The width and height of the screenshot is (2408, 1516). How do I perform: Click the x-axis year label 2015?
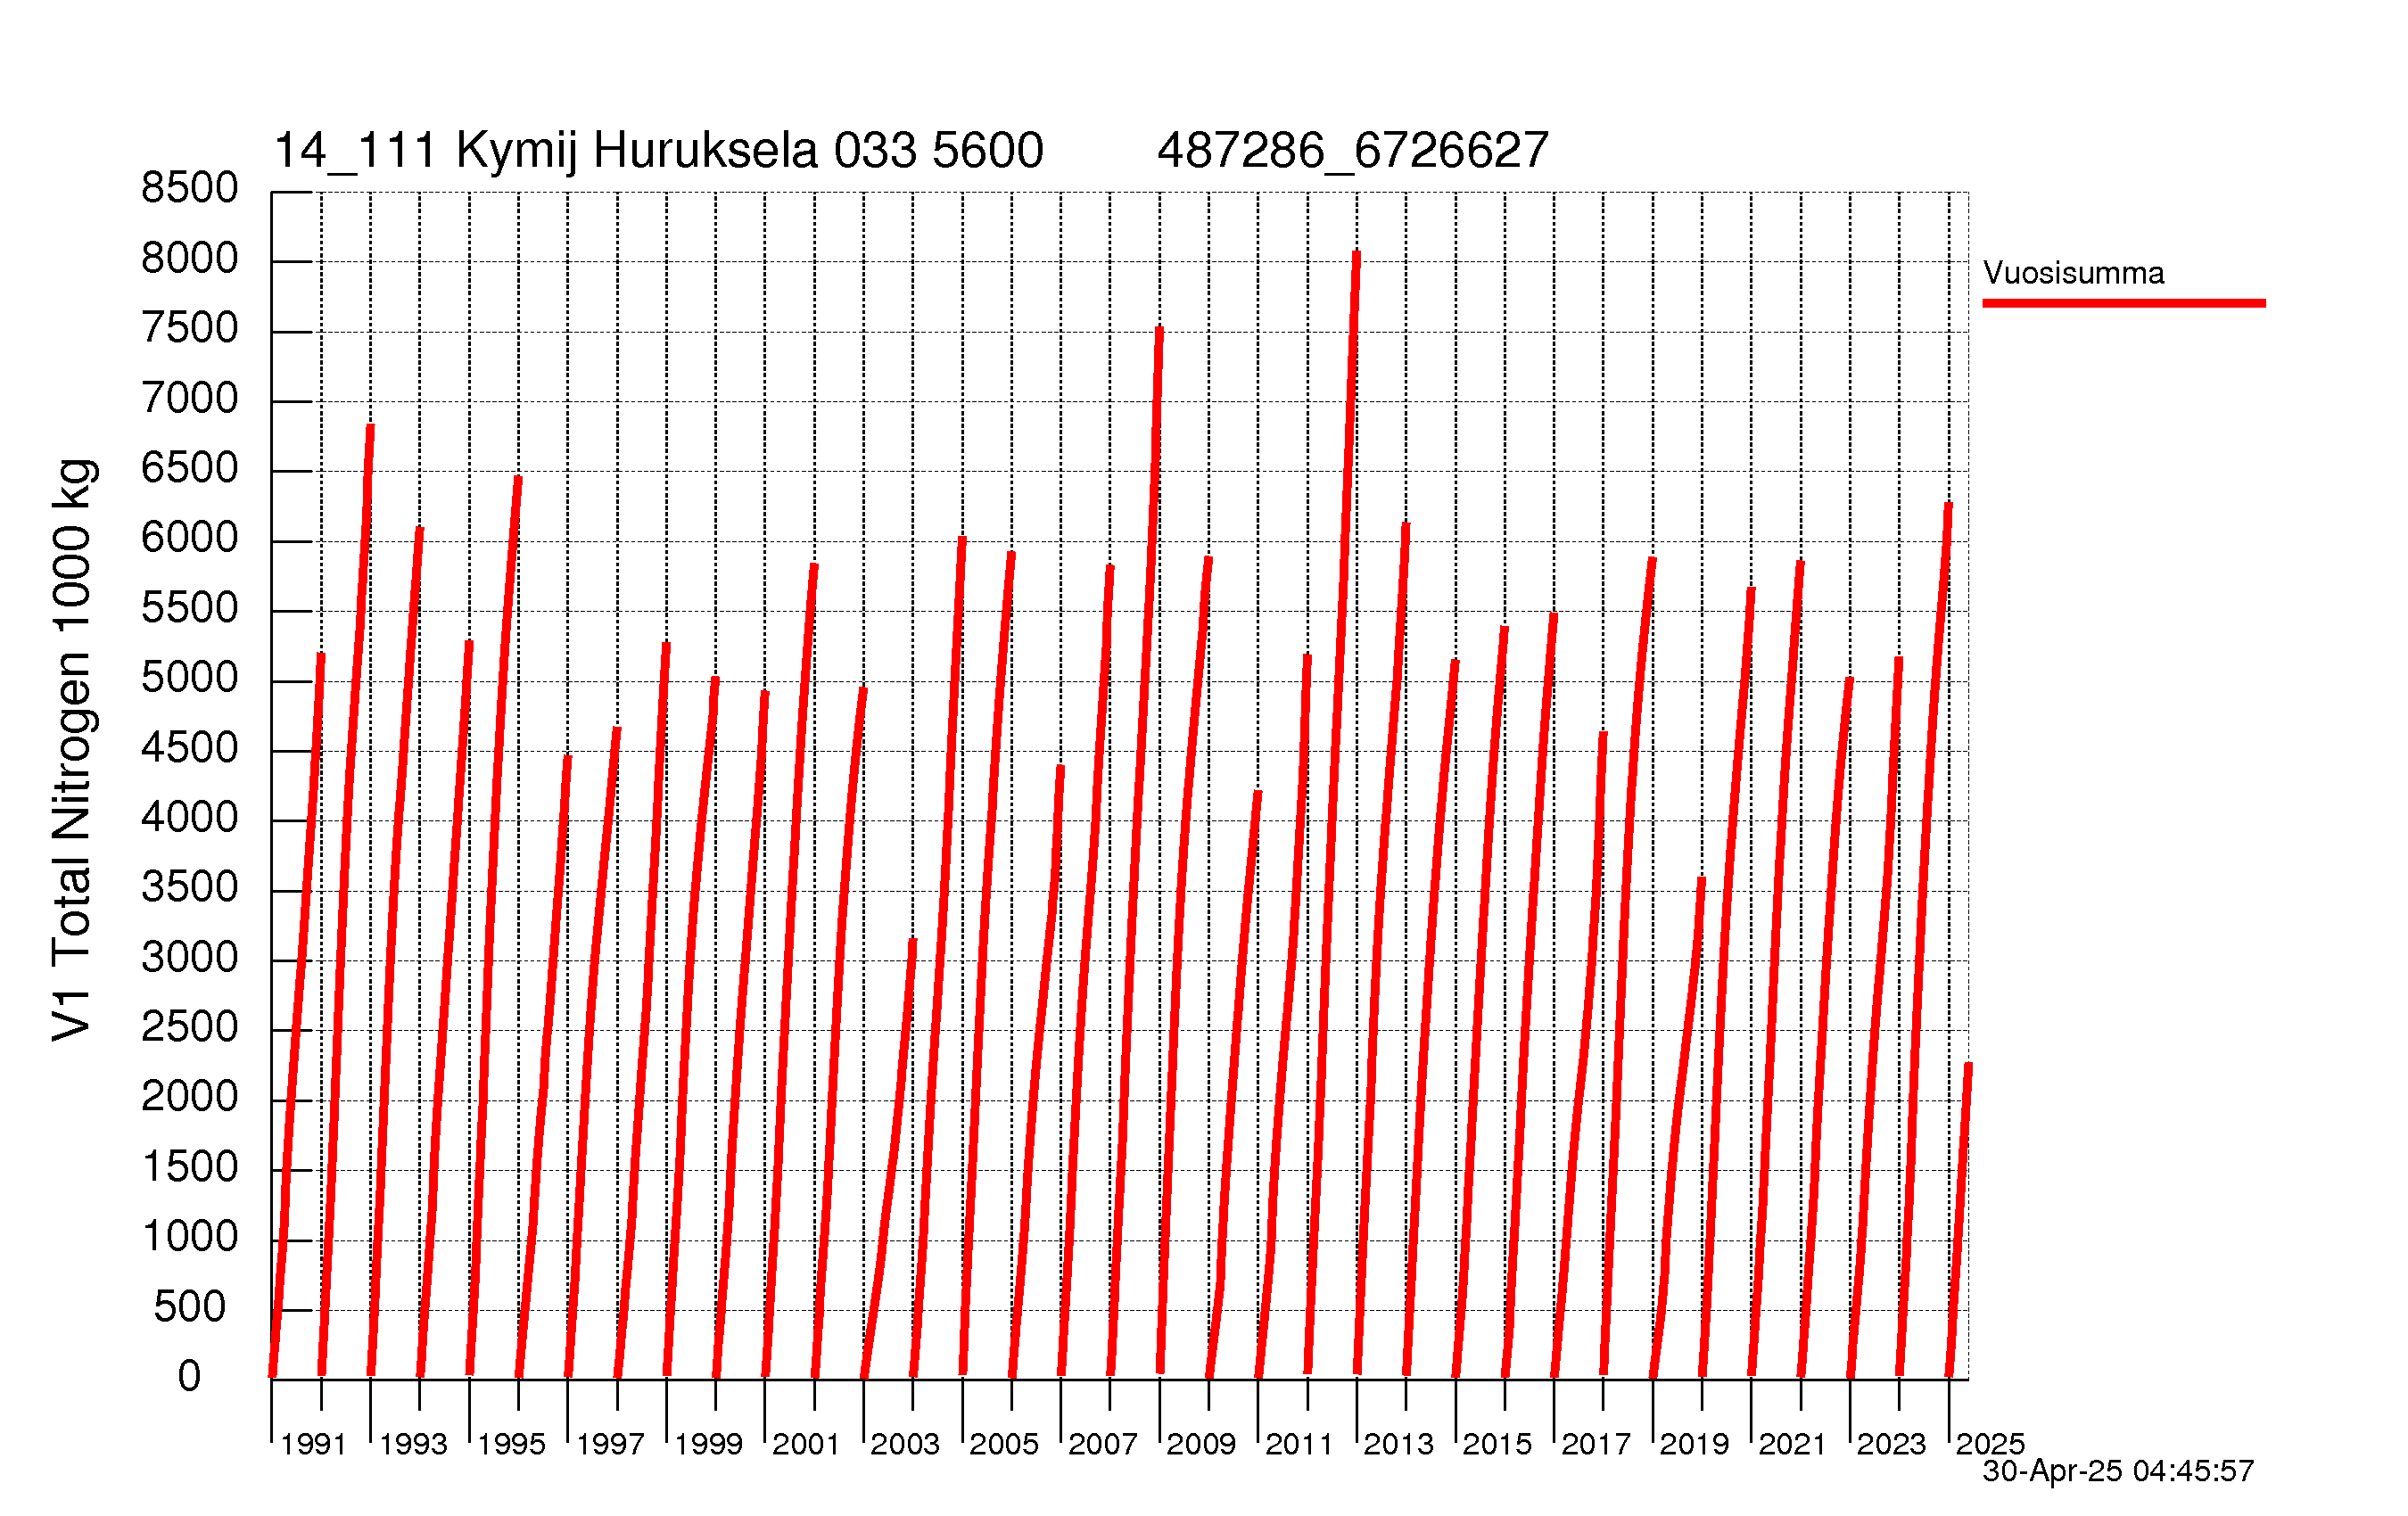pyautogui.click(x=1497, y=1444)
